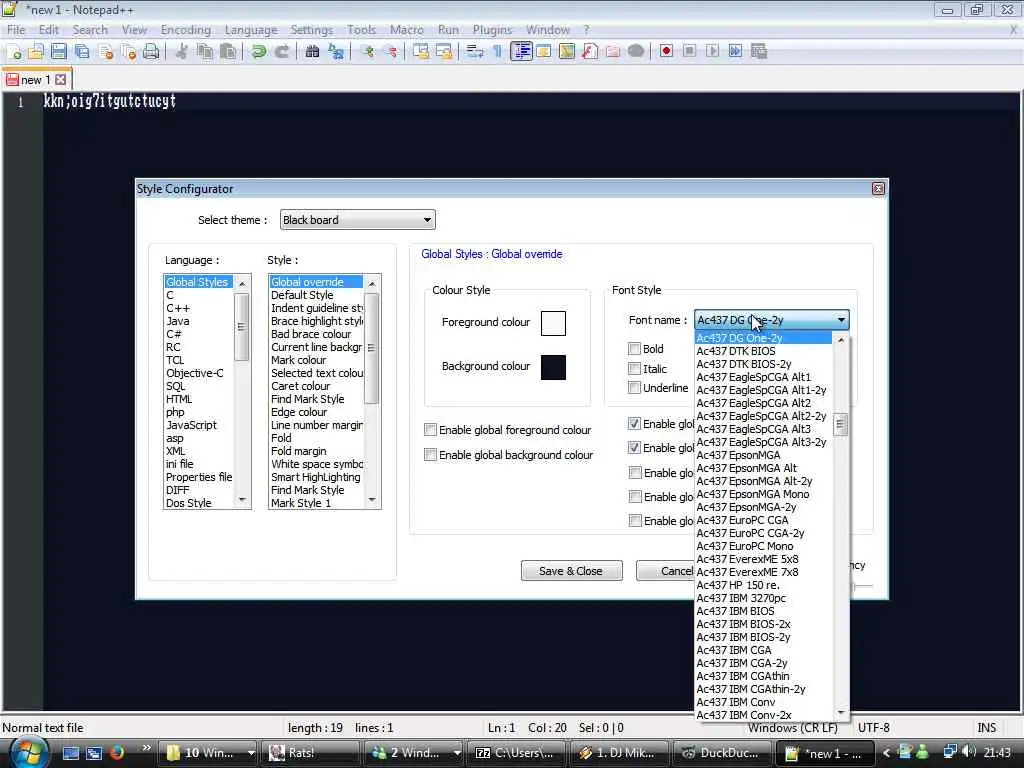Click the Windows Start orb
Viewport: 1024px width, 768px height.
coord(29,753)
